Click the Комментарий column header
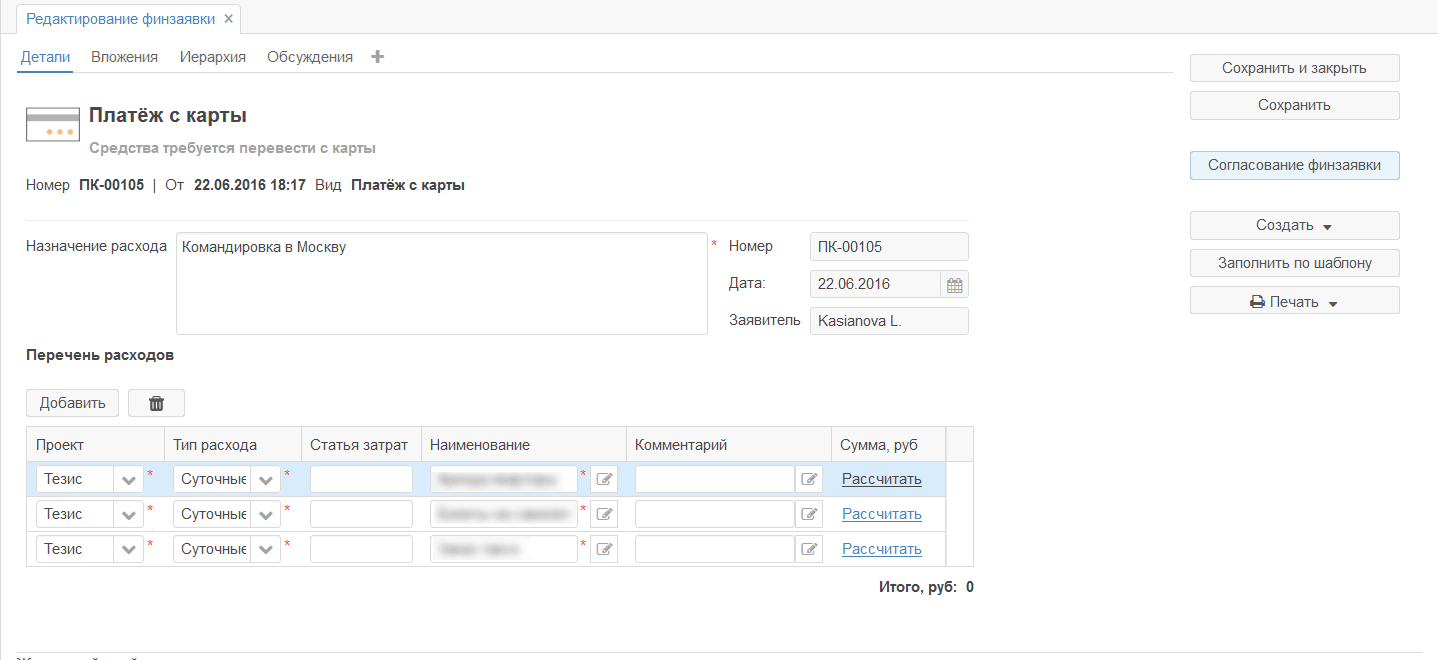The height and width of the screenshot is (660, 1438). (x=729, y=445)
